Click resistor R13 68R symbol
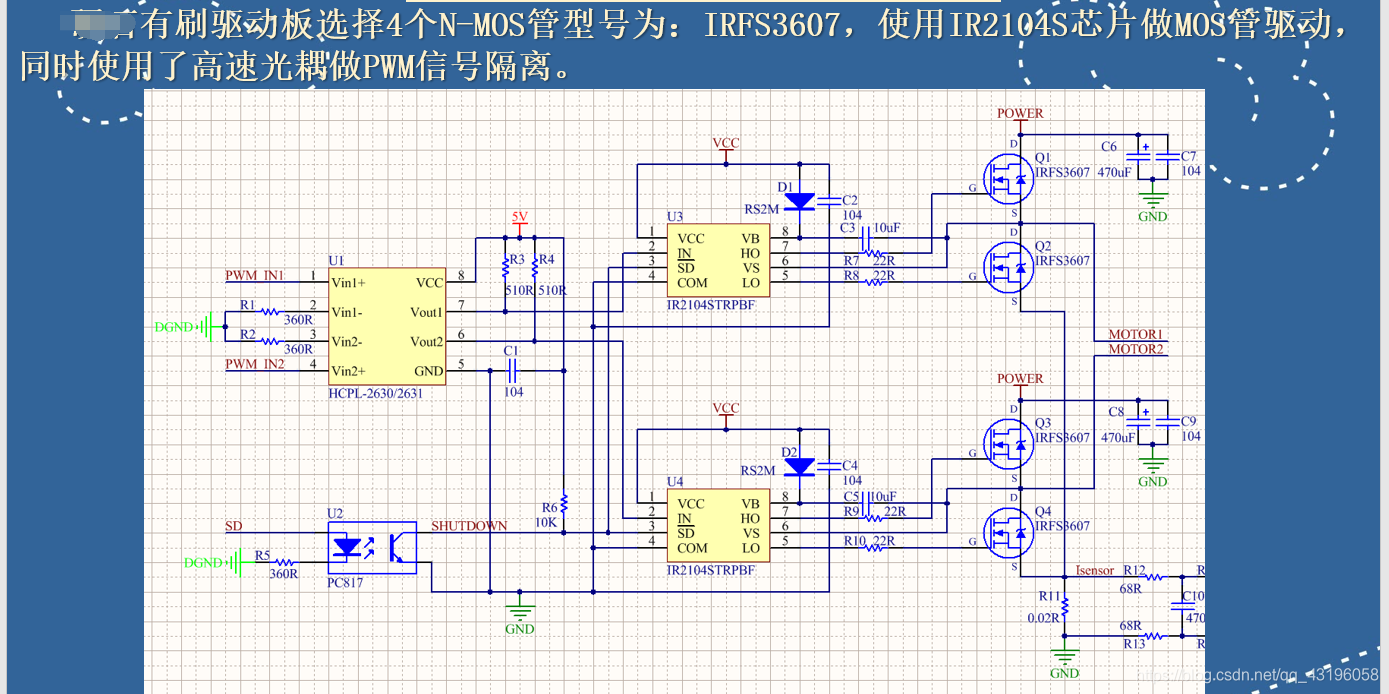 1154,635
